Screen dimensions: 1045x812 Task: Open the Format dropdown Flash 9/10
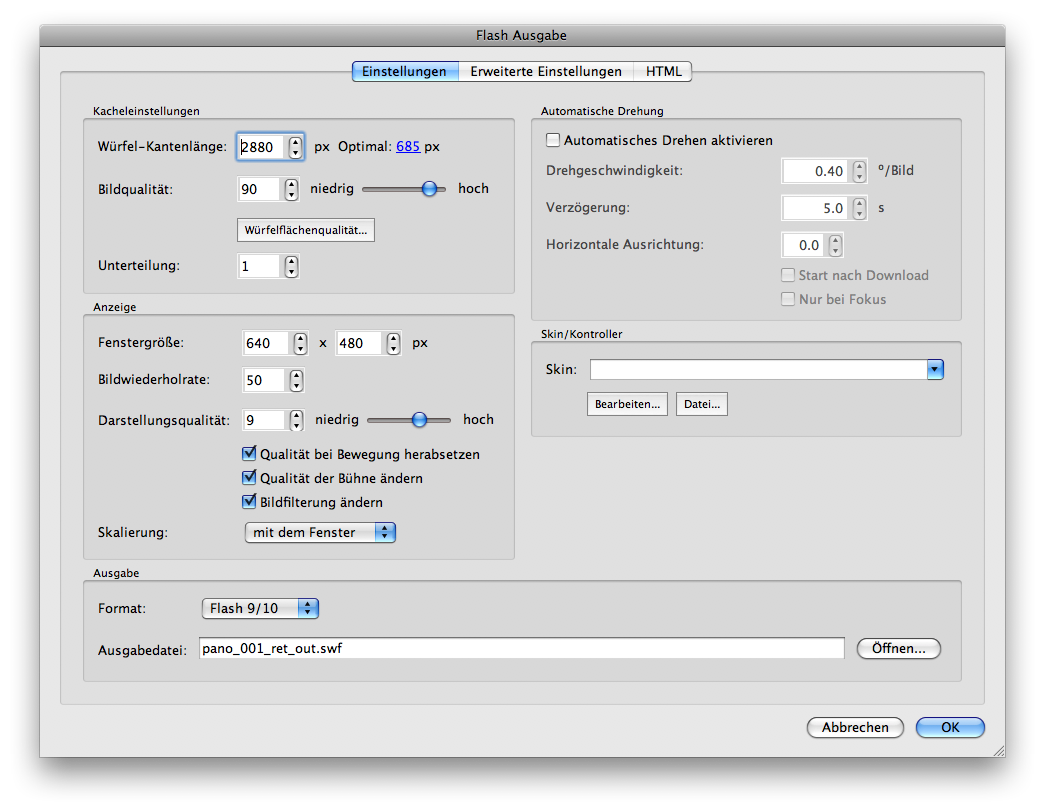(x=260, y=608)
